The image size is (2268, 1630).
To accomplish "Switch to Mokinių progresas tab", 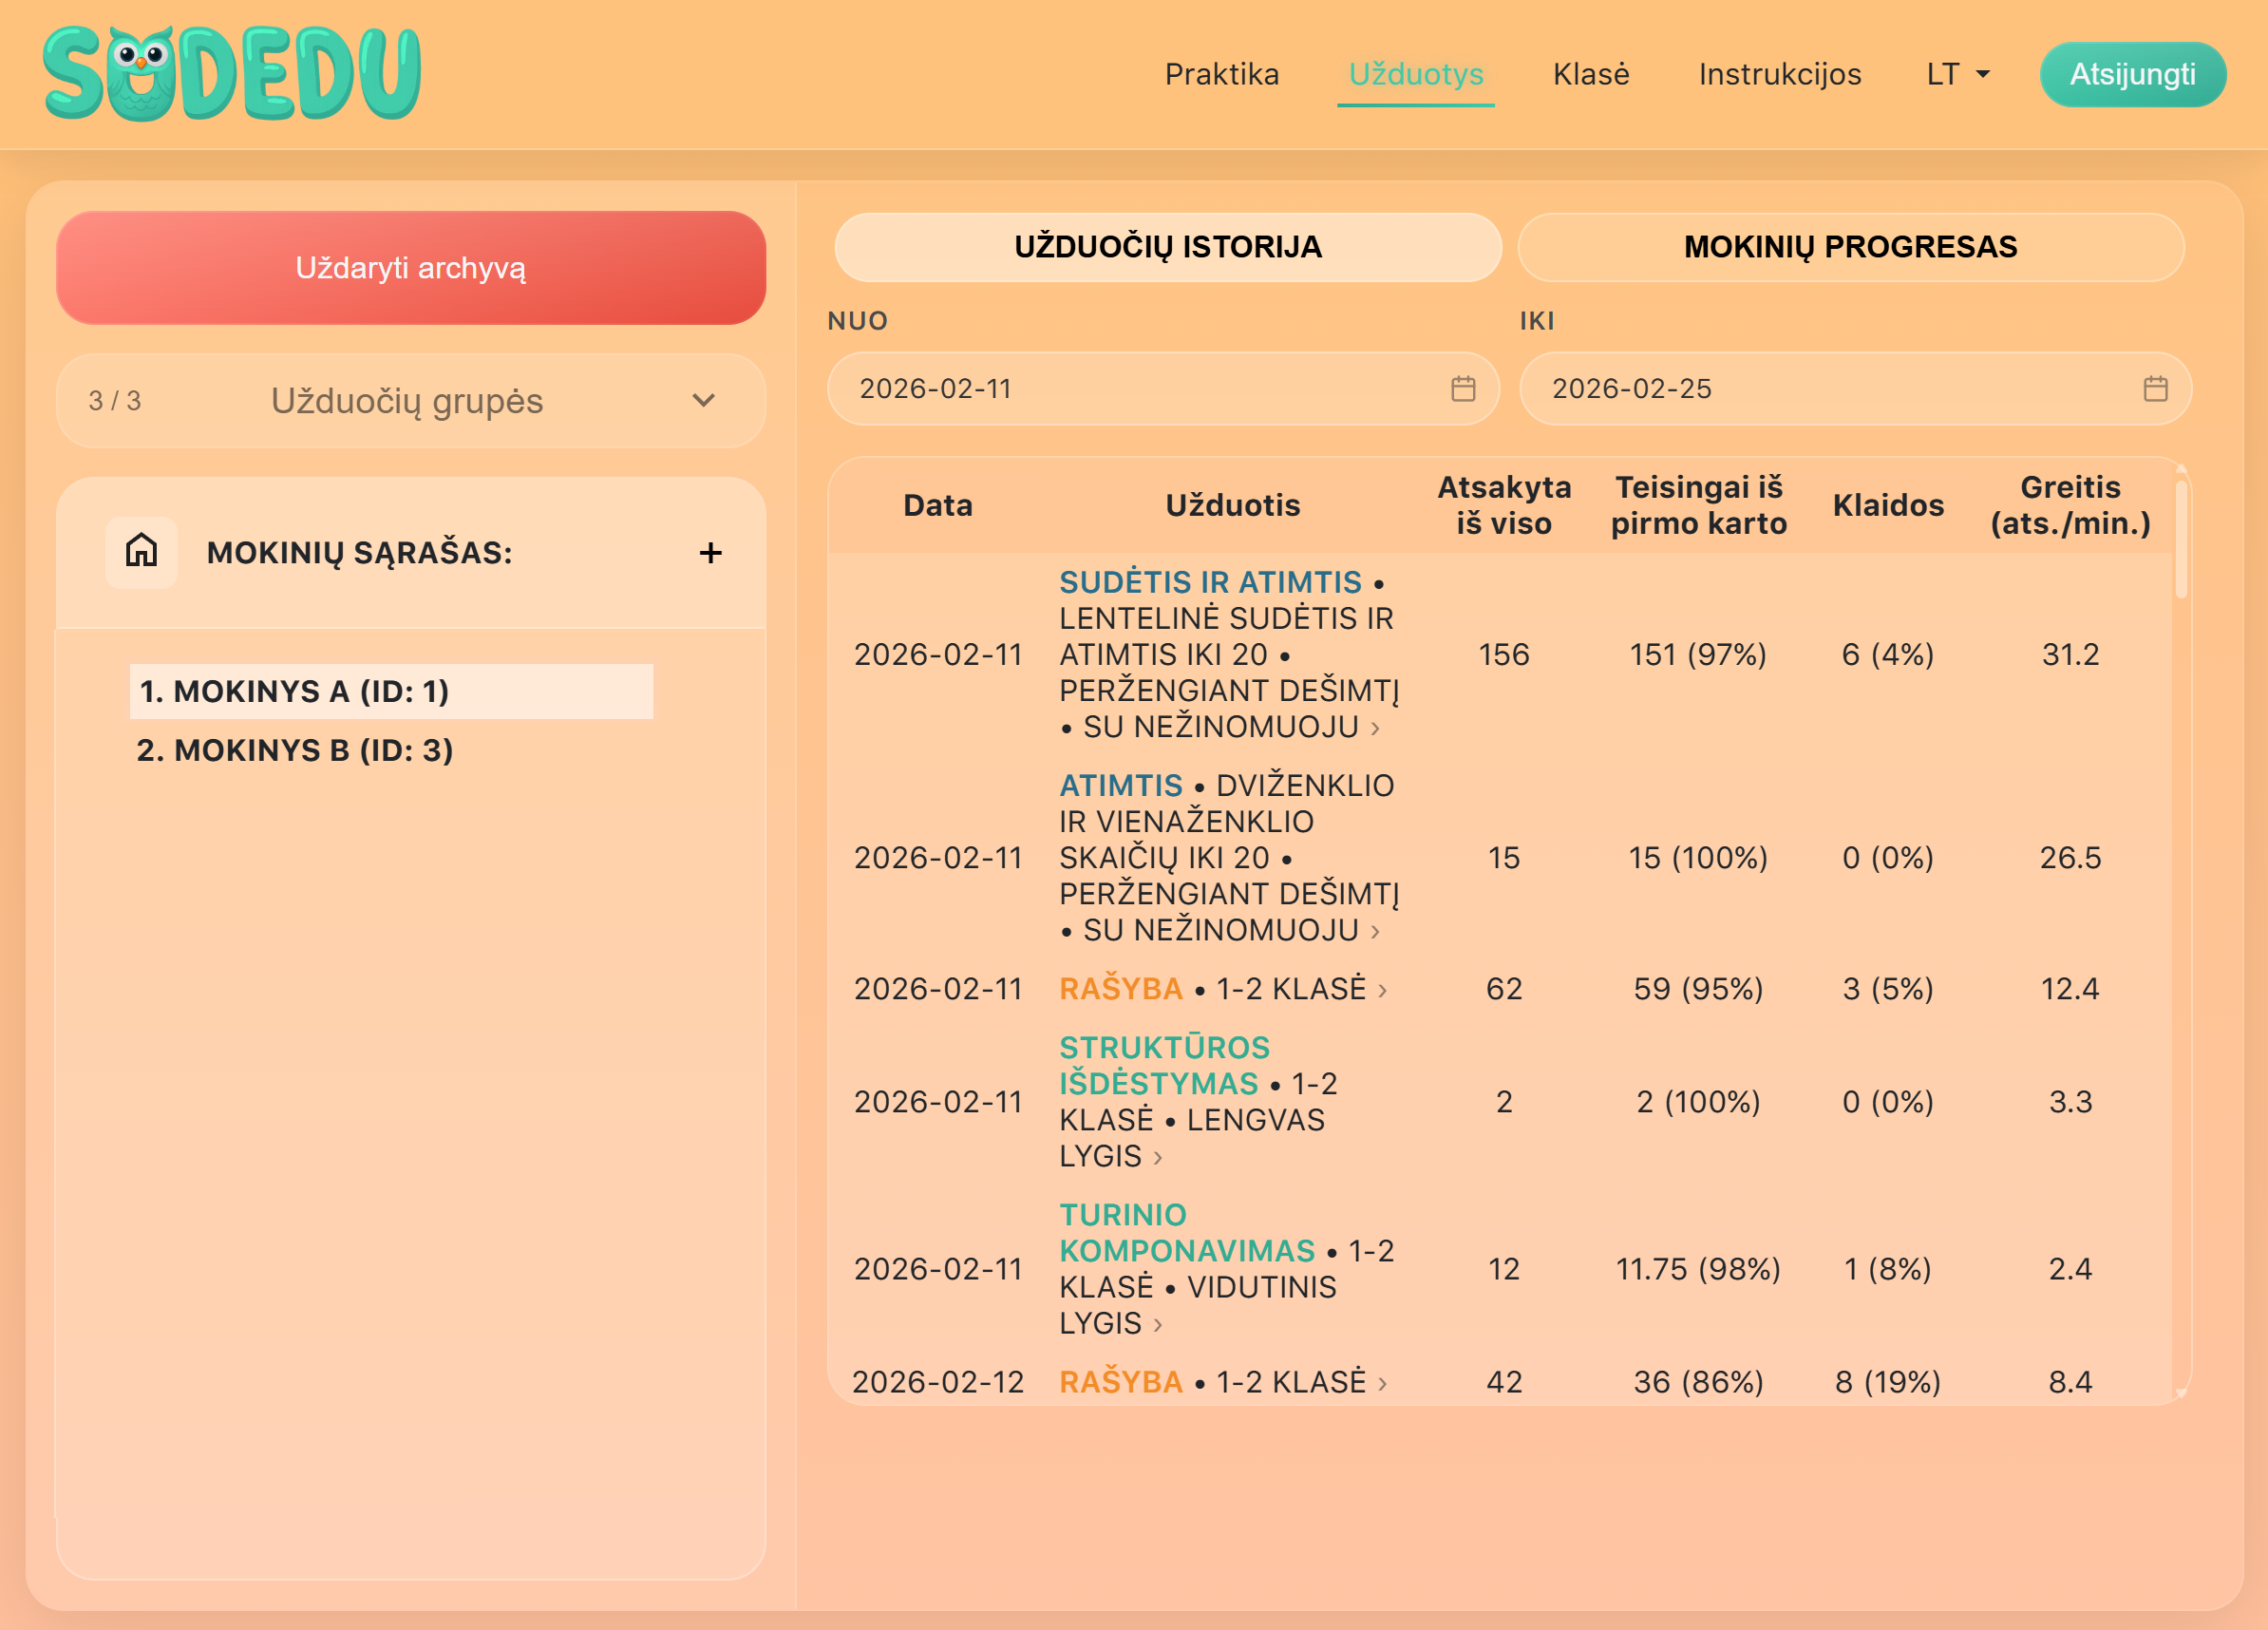I will point(1849,246).
